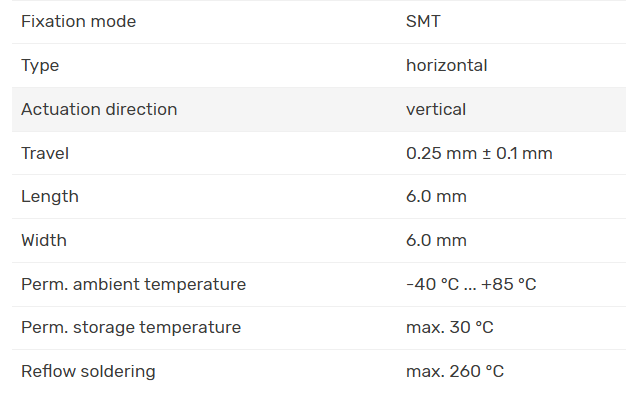The image size is (626, 407).
Task: Select the 6.0 mm Length value
Action: point(436,197)
